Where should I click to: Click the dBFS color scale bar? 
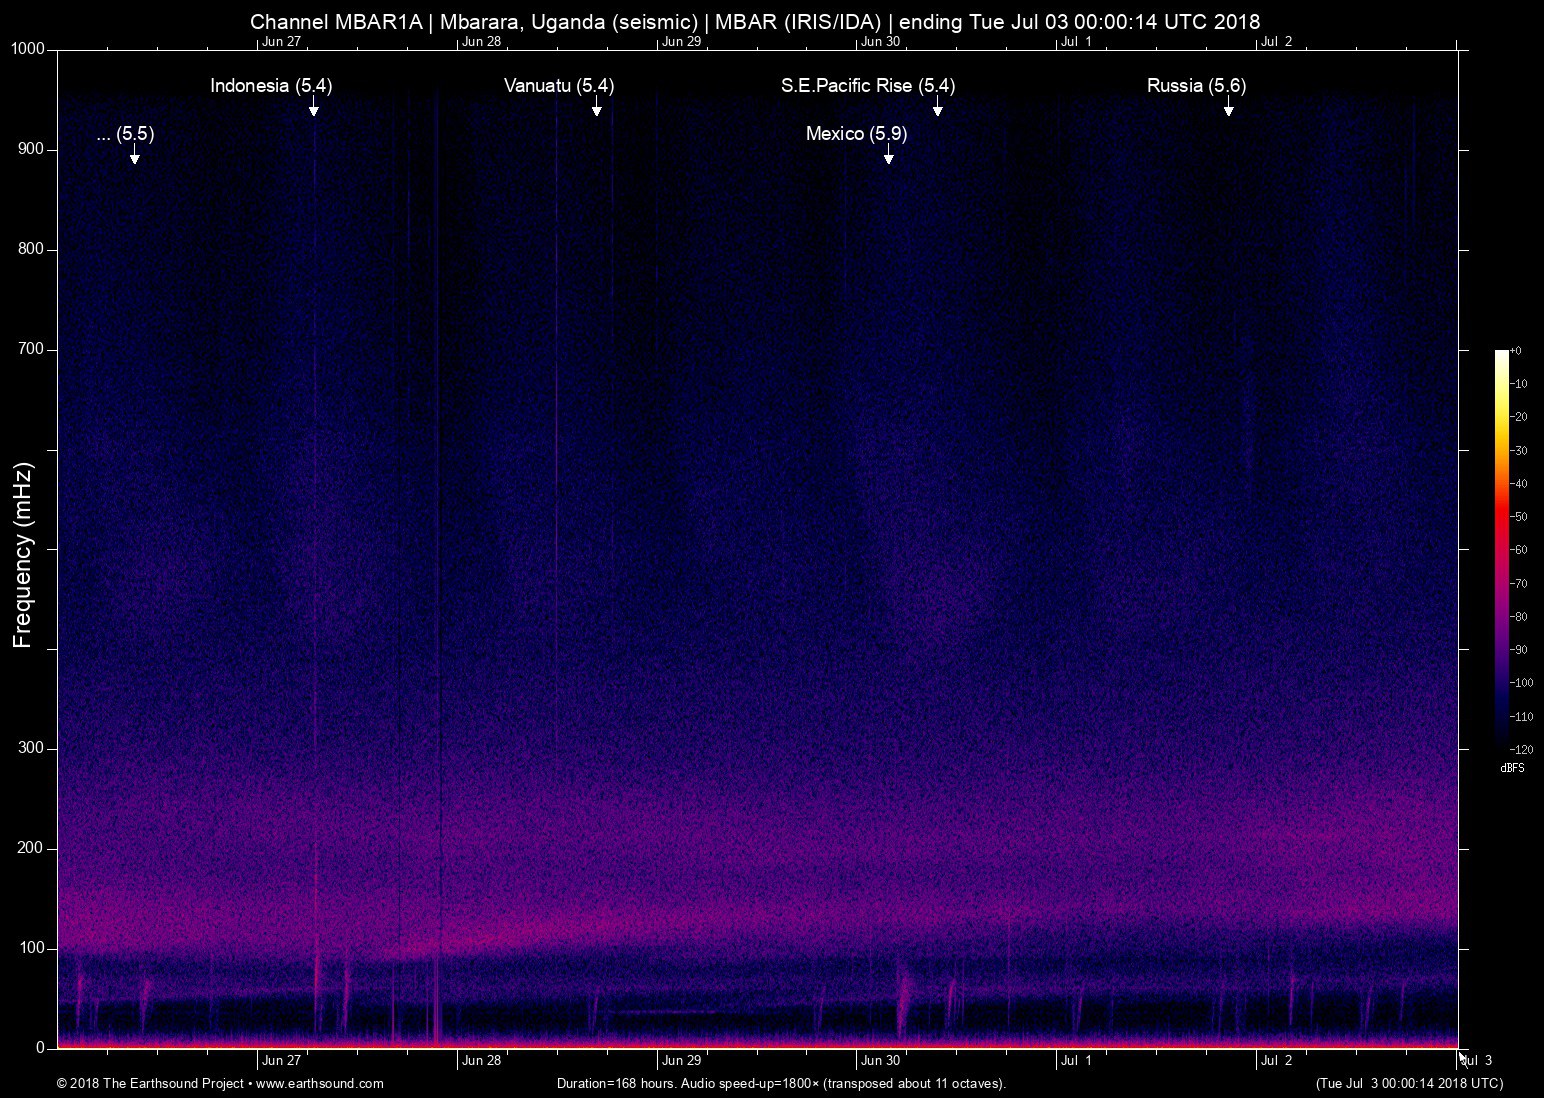(x=1501, y=548)
